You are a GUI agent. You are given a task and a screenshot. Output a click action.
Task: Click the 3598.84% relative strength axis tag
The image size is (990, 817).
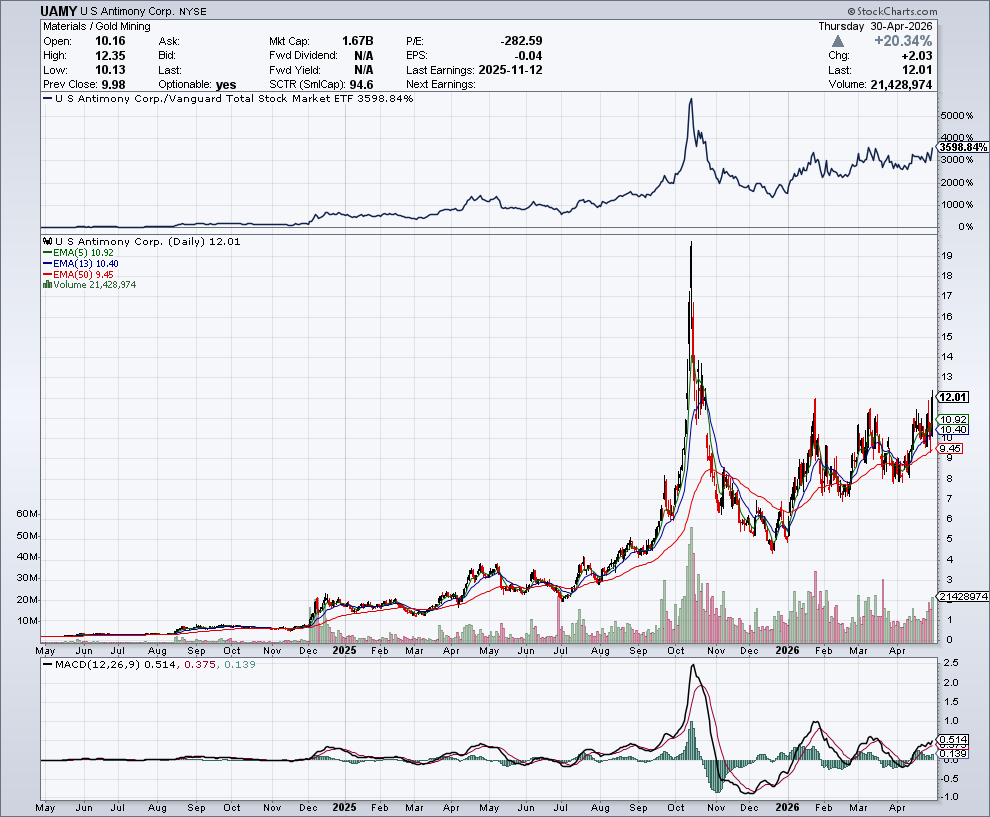pyautogui.click(x=962, y=147)
